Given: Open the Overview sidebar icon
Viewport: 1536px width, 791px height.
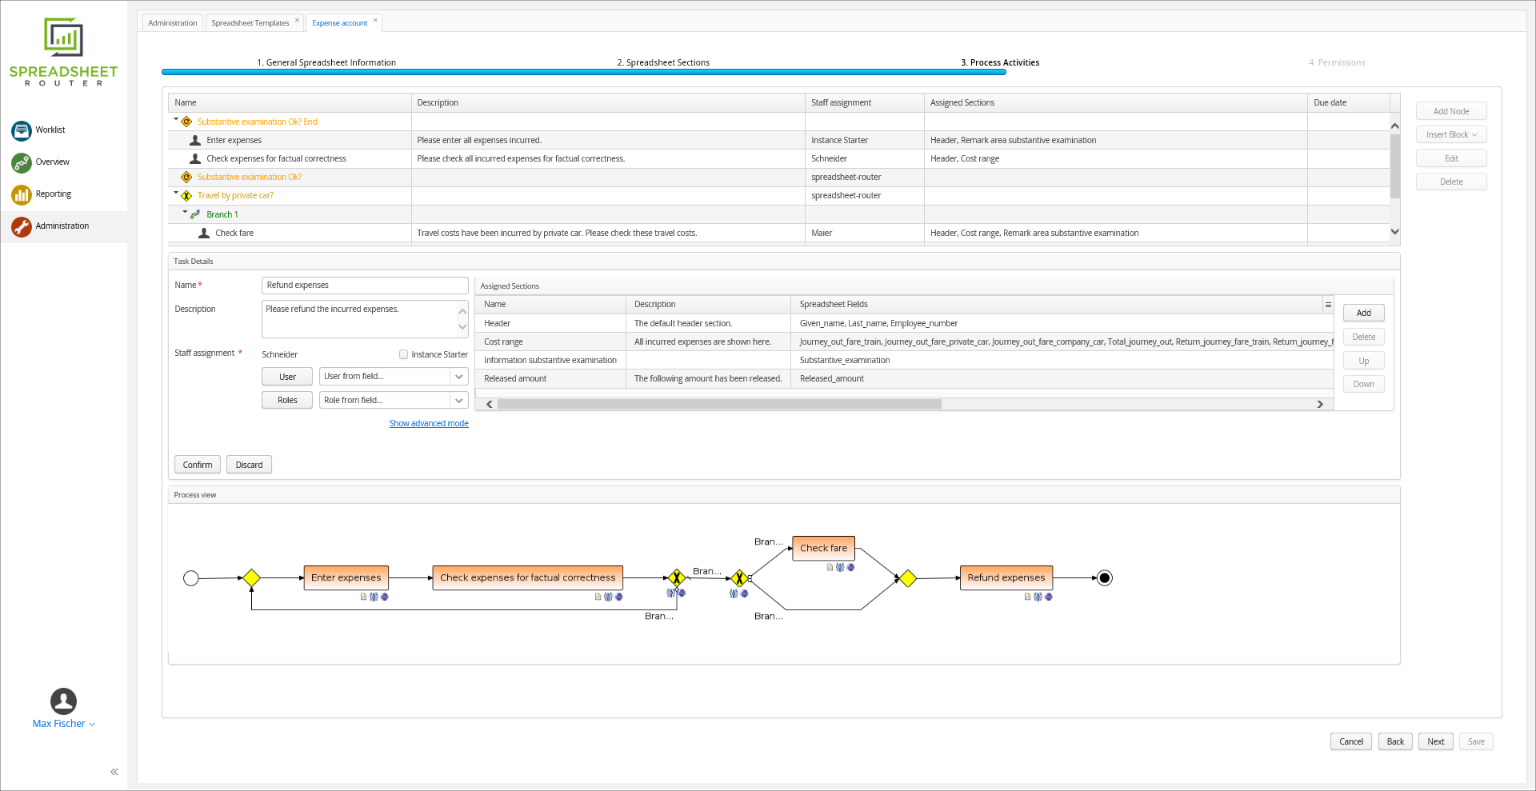Looking at the screenshot, I should [x=21, y=162].
